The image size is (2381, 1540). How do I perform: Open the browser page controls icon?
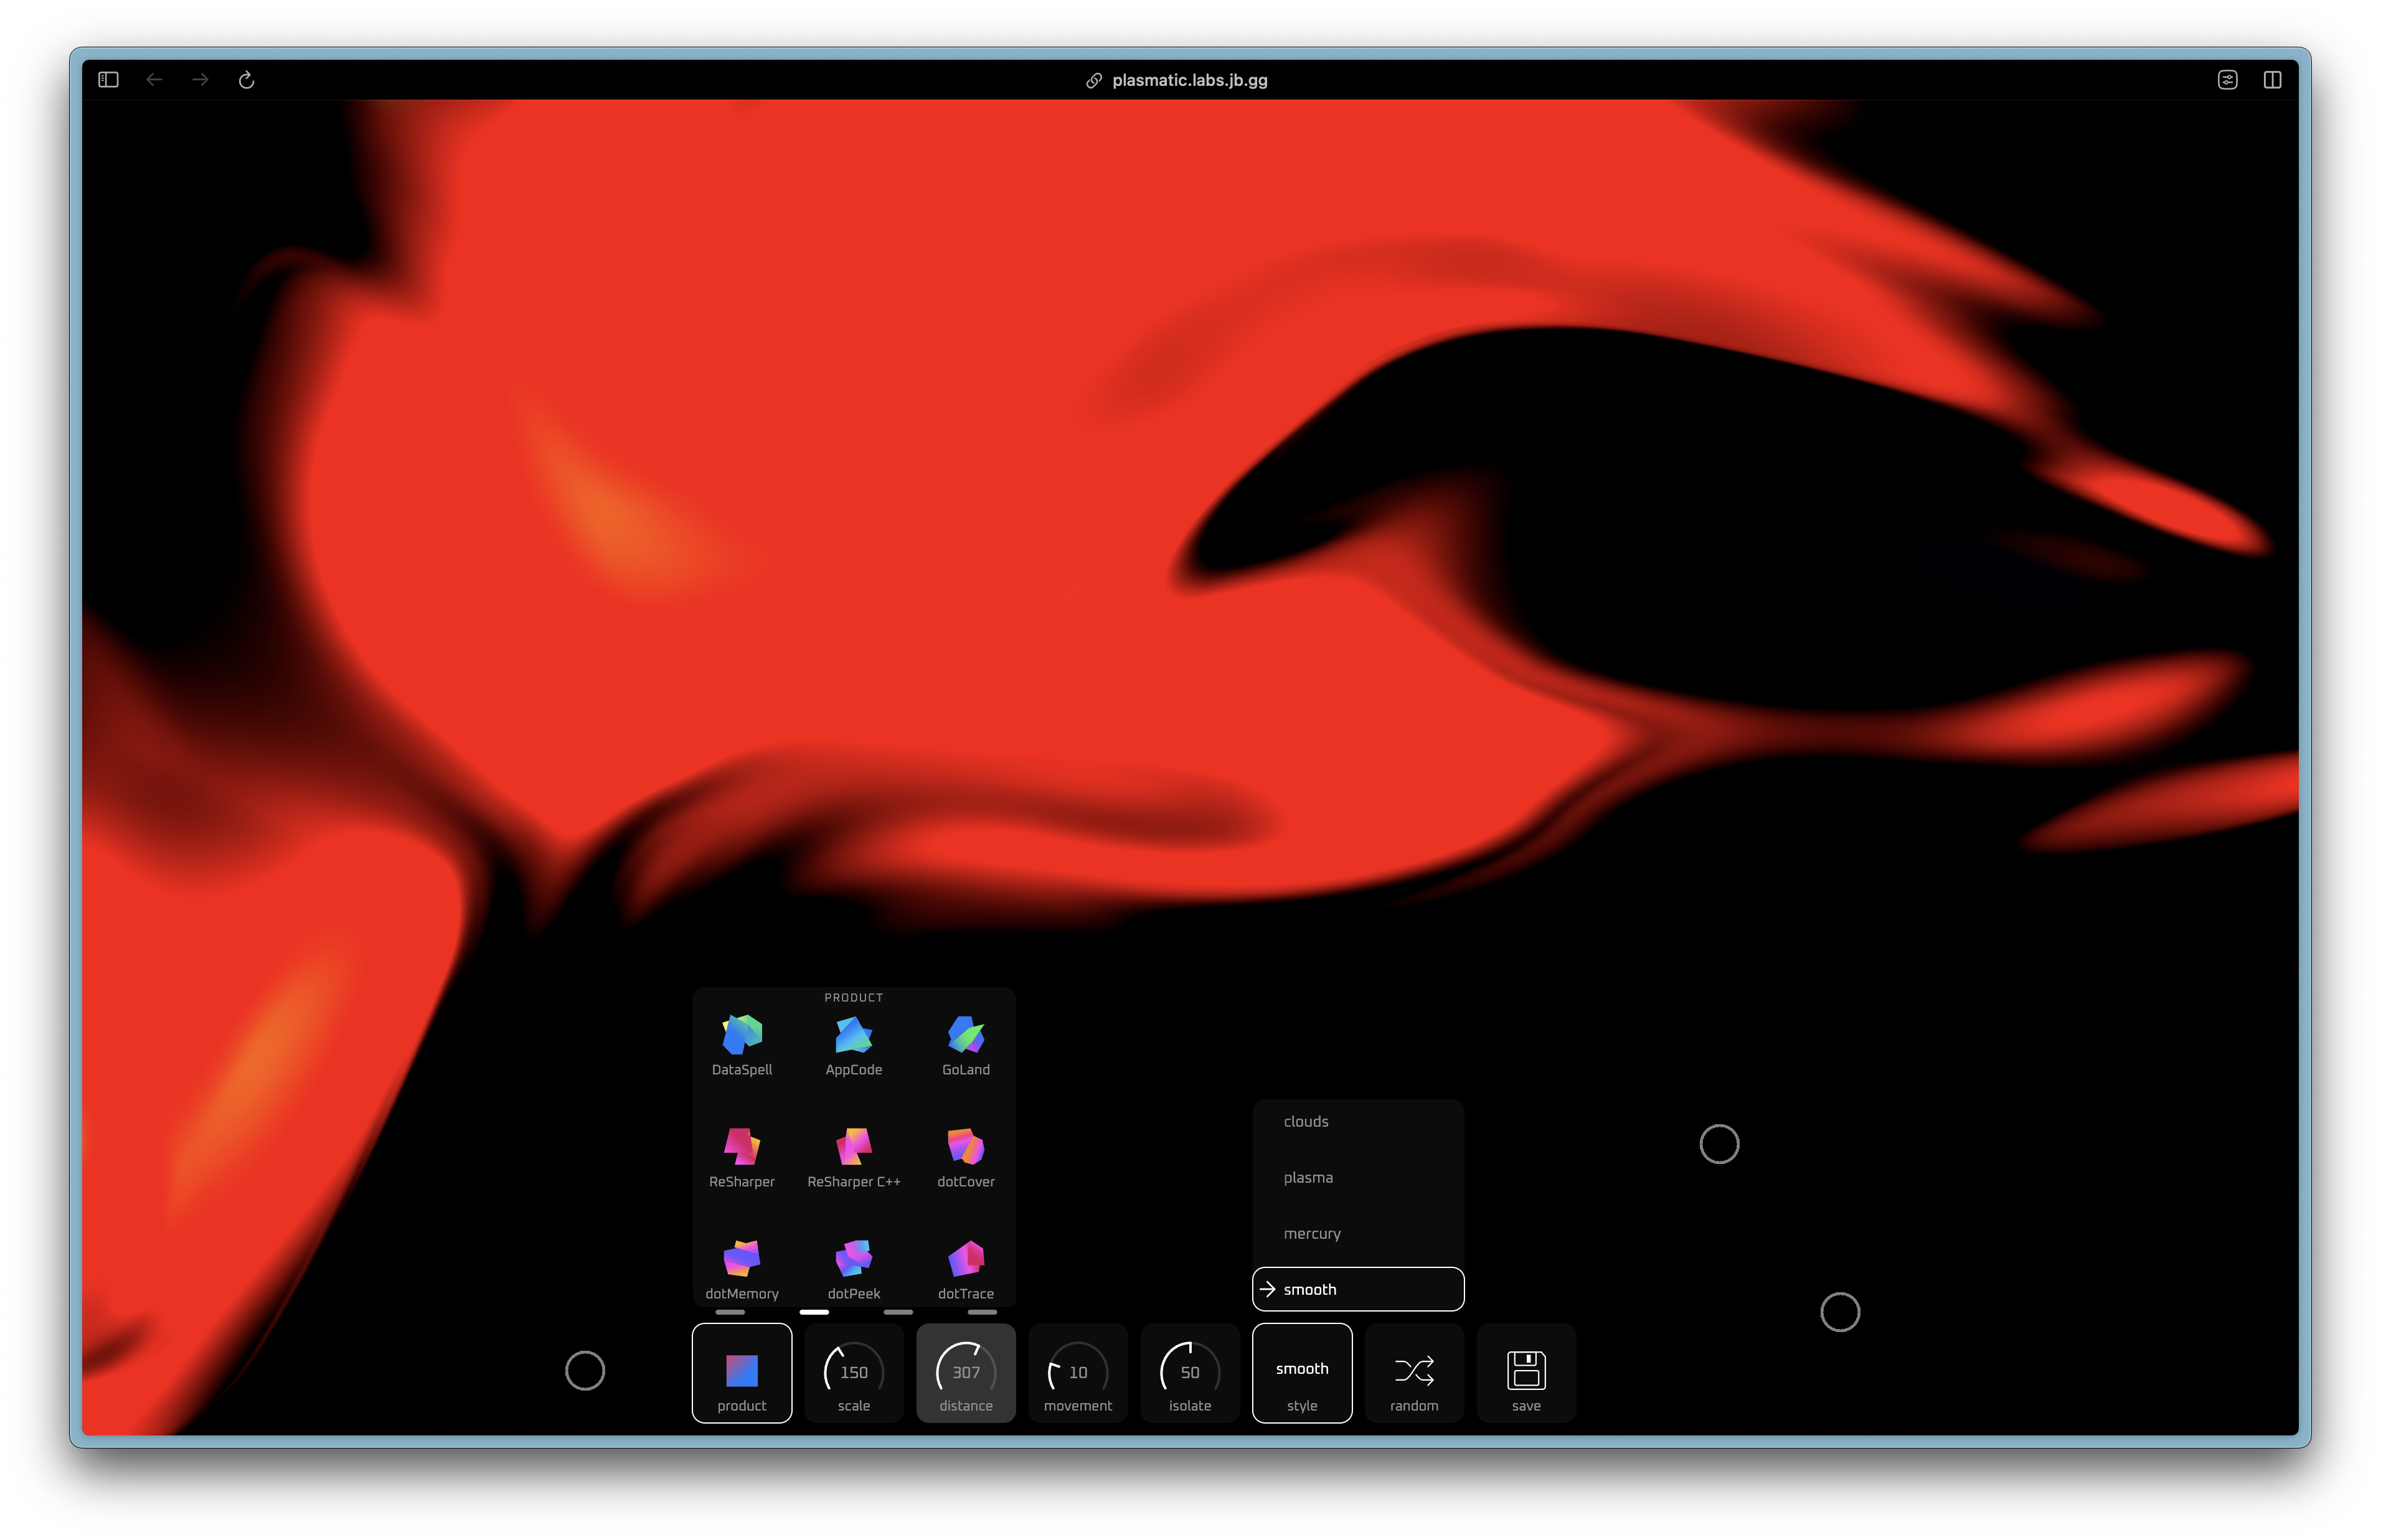[x=2227, y=80]
